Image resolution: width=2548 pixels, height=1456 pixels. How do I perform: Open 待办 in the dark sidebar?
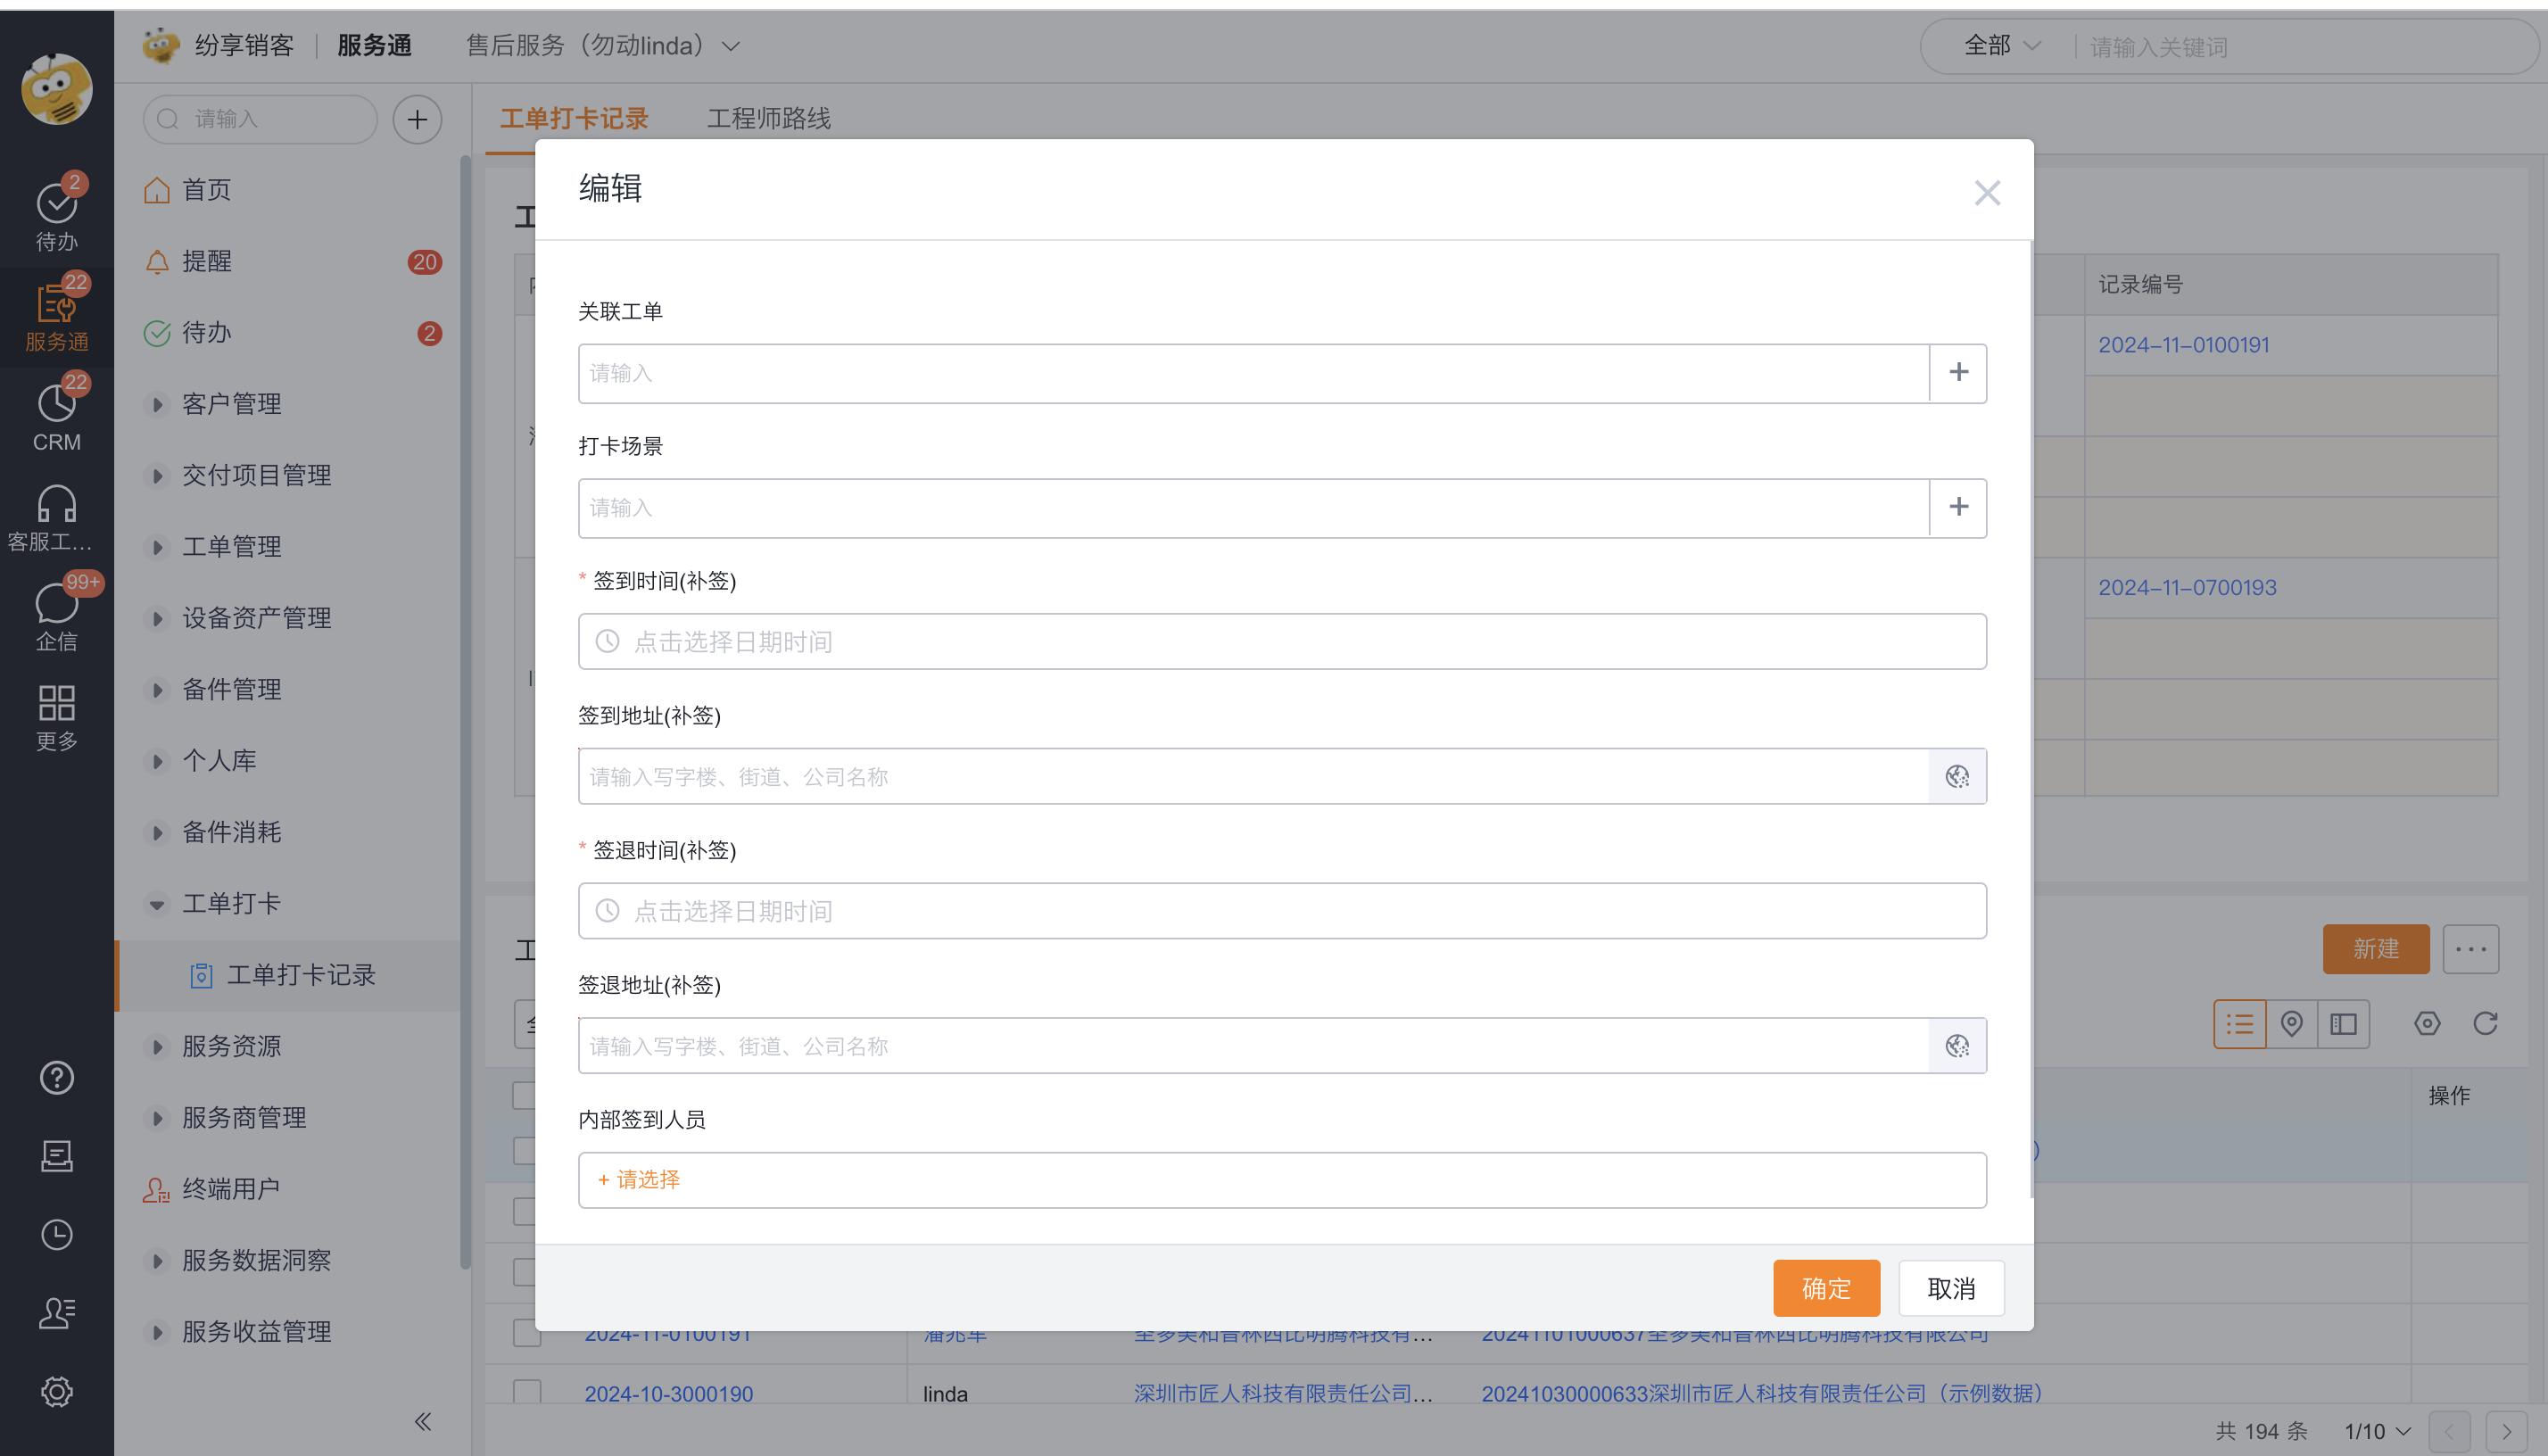[x=56, y=216]
